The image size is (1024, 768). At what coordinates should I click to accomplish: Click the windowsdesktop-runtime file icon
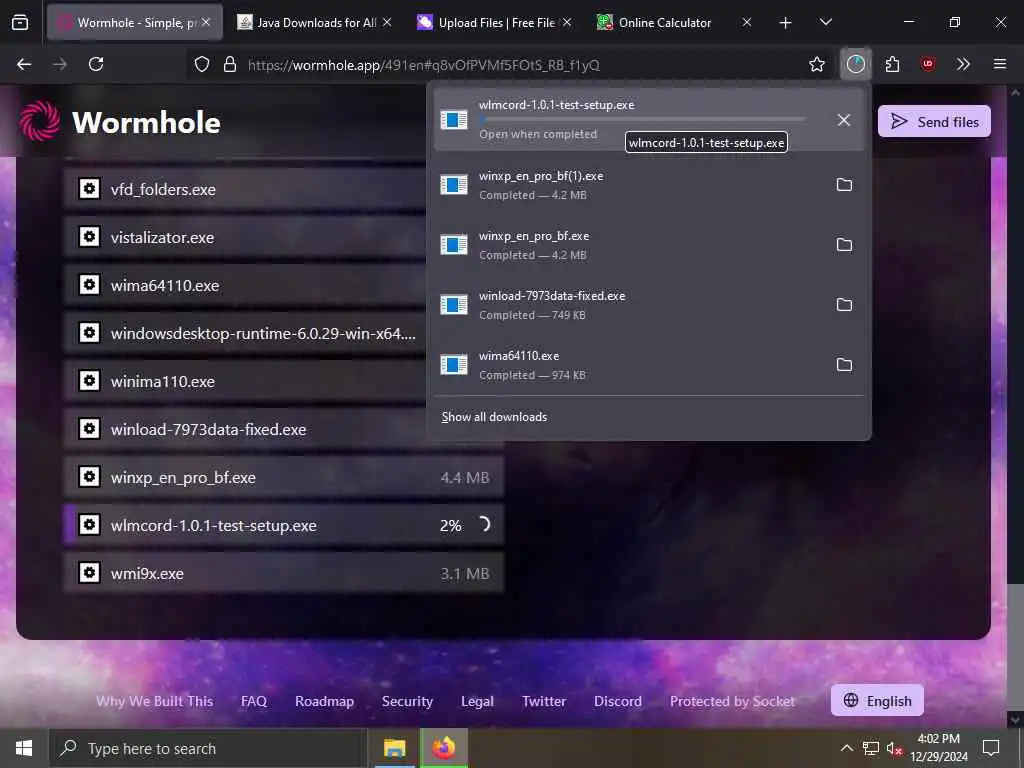(89, 332)
